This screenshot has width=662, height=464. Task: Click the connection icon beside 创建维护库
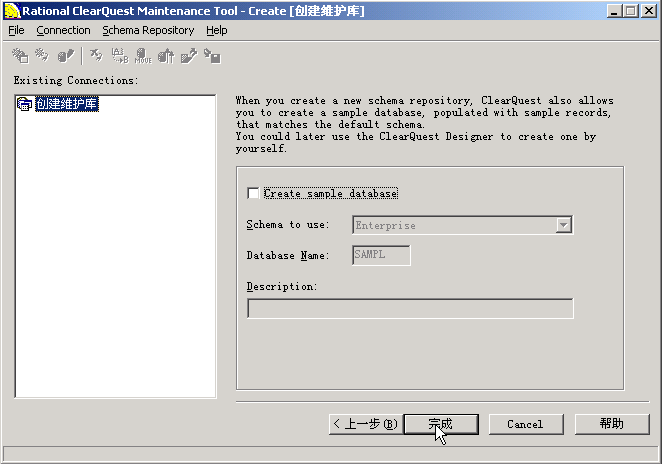coord(24,104)
